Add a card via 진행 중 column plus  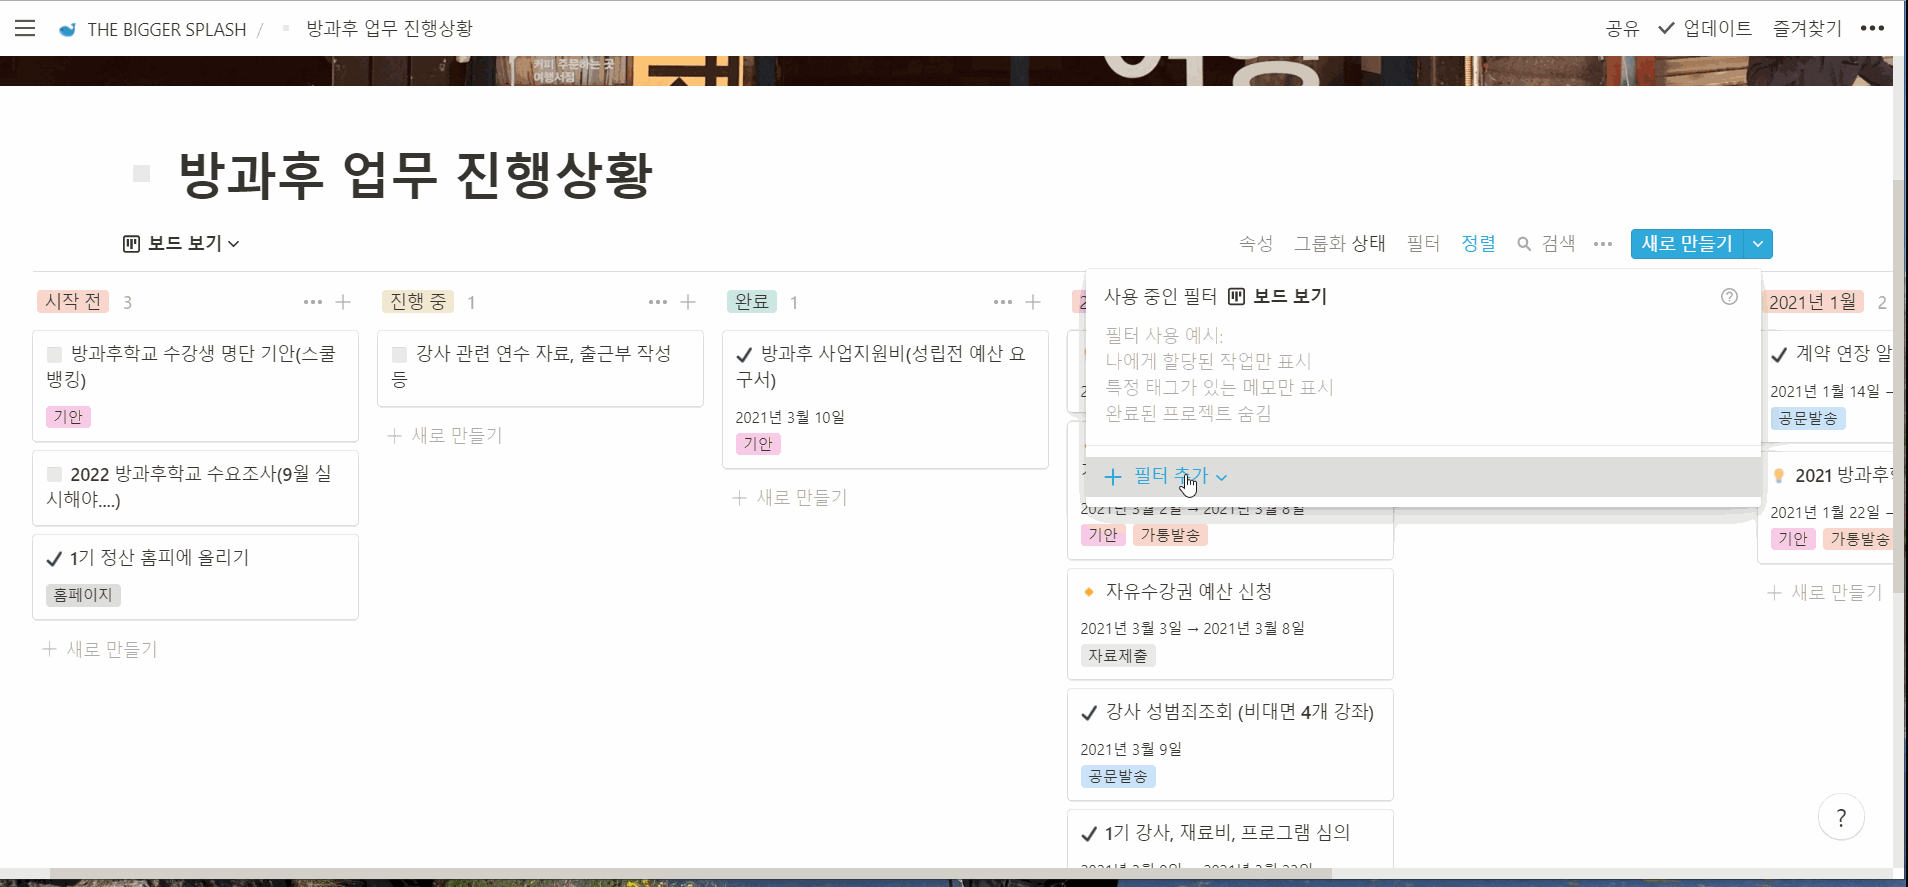point(688,302)
